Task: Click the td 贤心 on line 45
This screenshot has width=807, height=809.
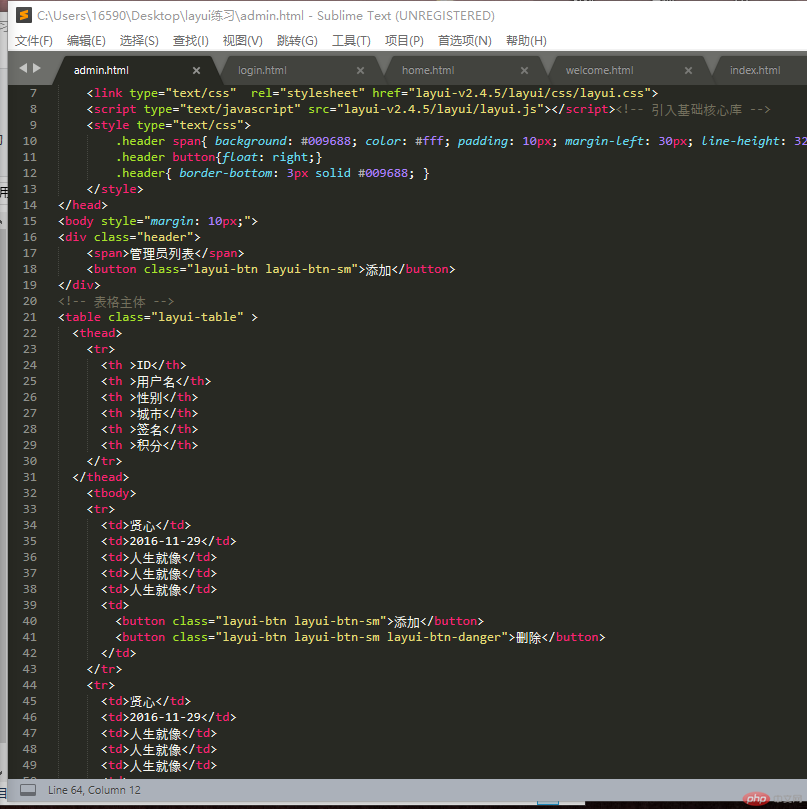Action: tap(146, 701)
